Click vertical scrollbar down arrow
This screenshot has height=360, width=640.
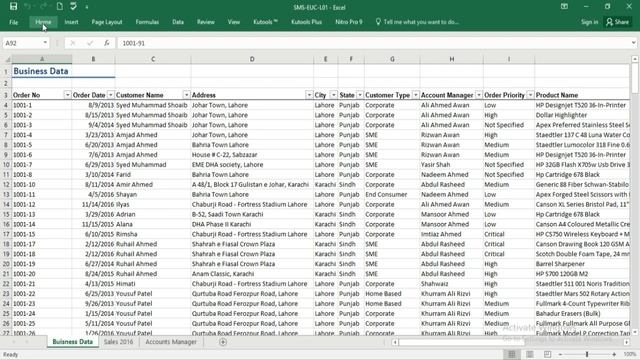635,332
